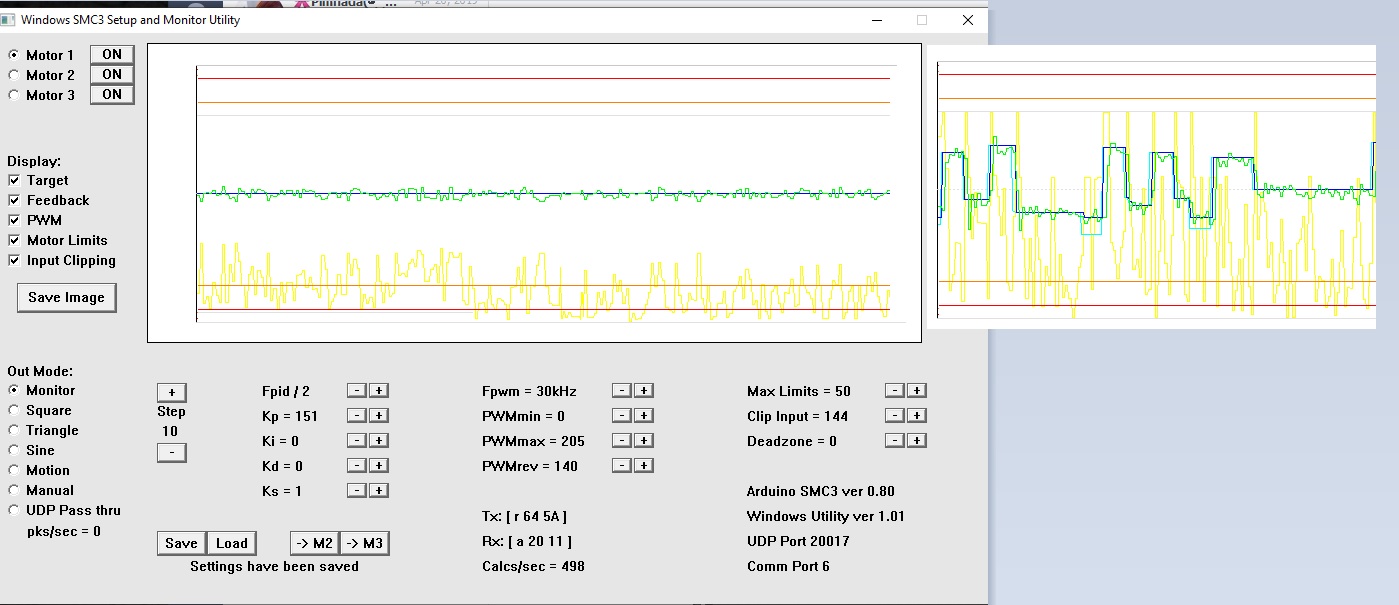The height and width of the screenshot is (605, 1399).
Task: Click the motor monitor graph area
Action: (x=534, y=193)
